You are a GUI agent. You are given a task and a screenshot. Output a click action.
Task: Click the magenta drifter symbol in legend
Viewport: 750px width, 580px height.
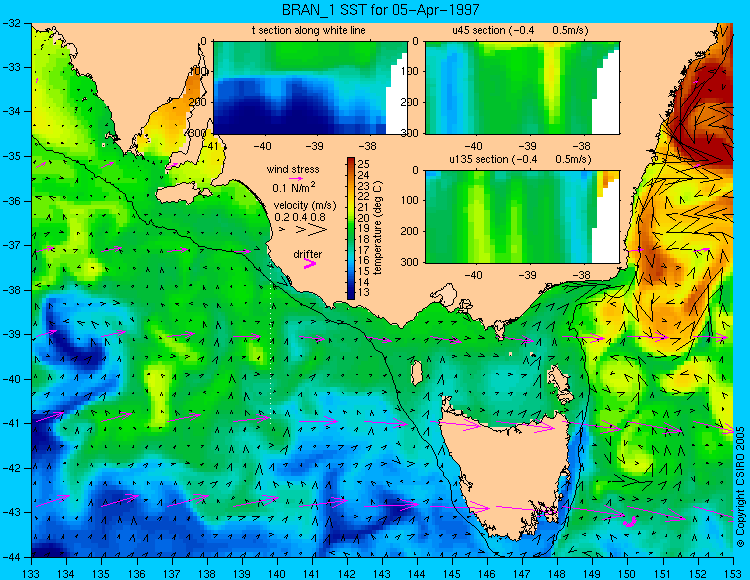pos(310,263)
